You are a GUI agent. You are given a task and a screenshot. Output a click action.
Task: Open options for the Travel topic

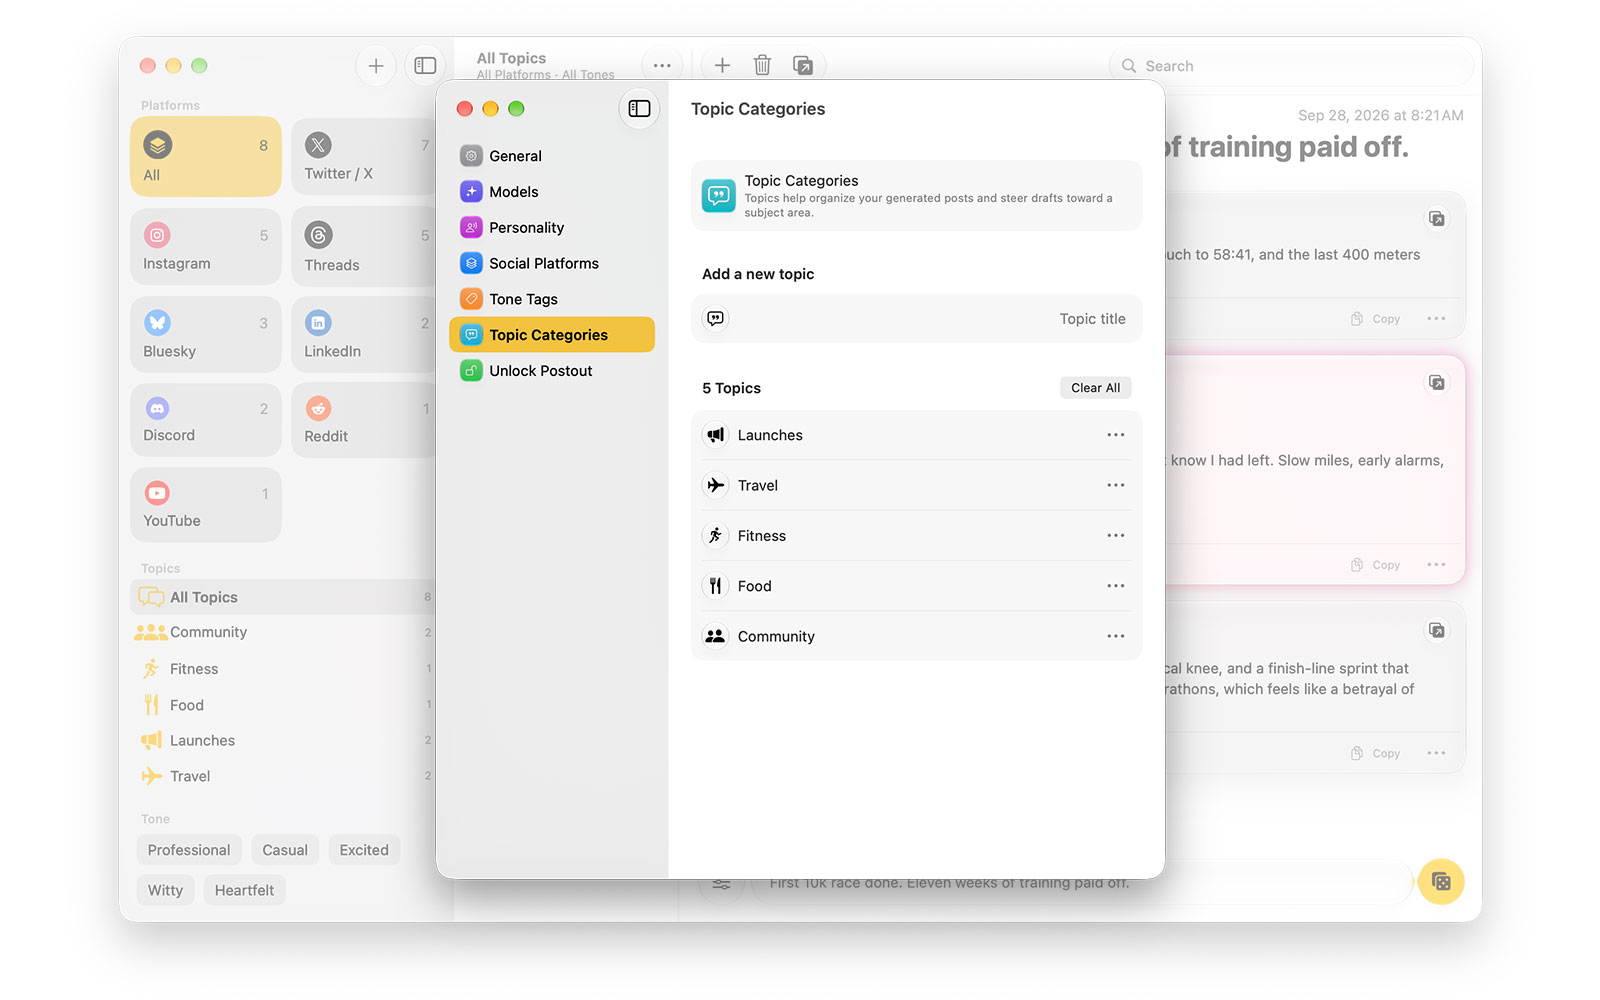pos(1116,485)
